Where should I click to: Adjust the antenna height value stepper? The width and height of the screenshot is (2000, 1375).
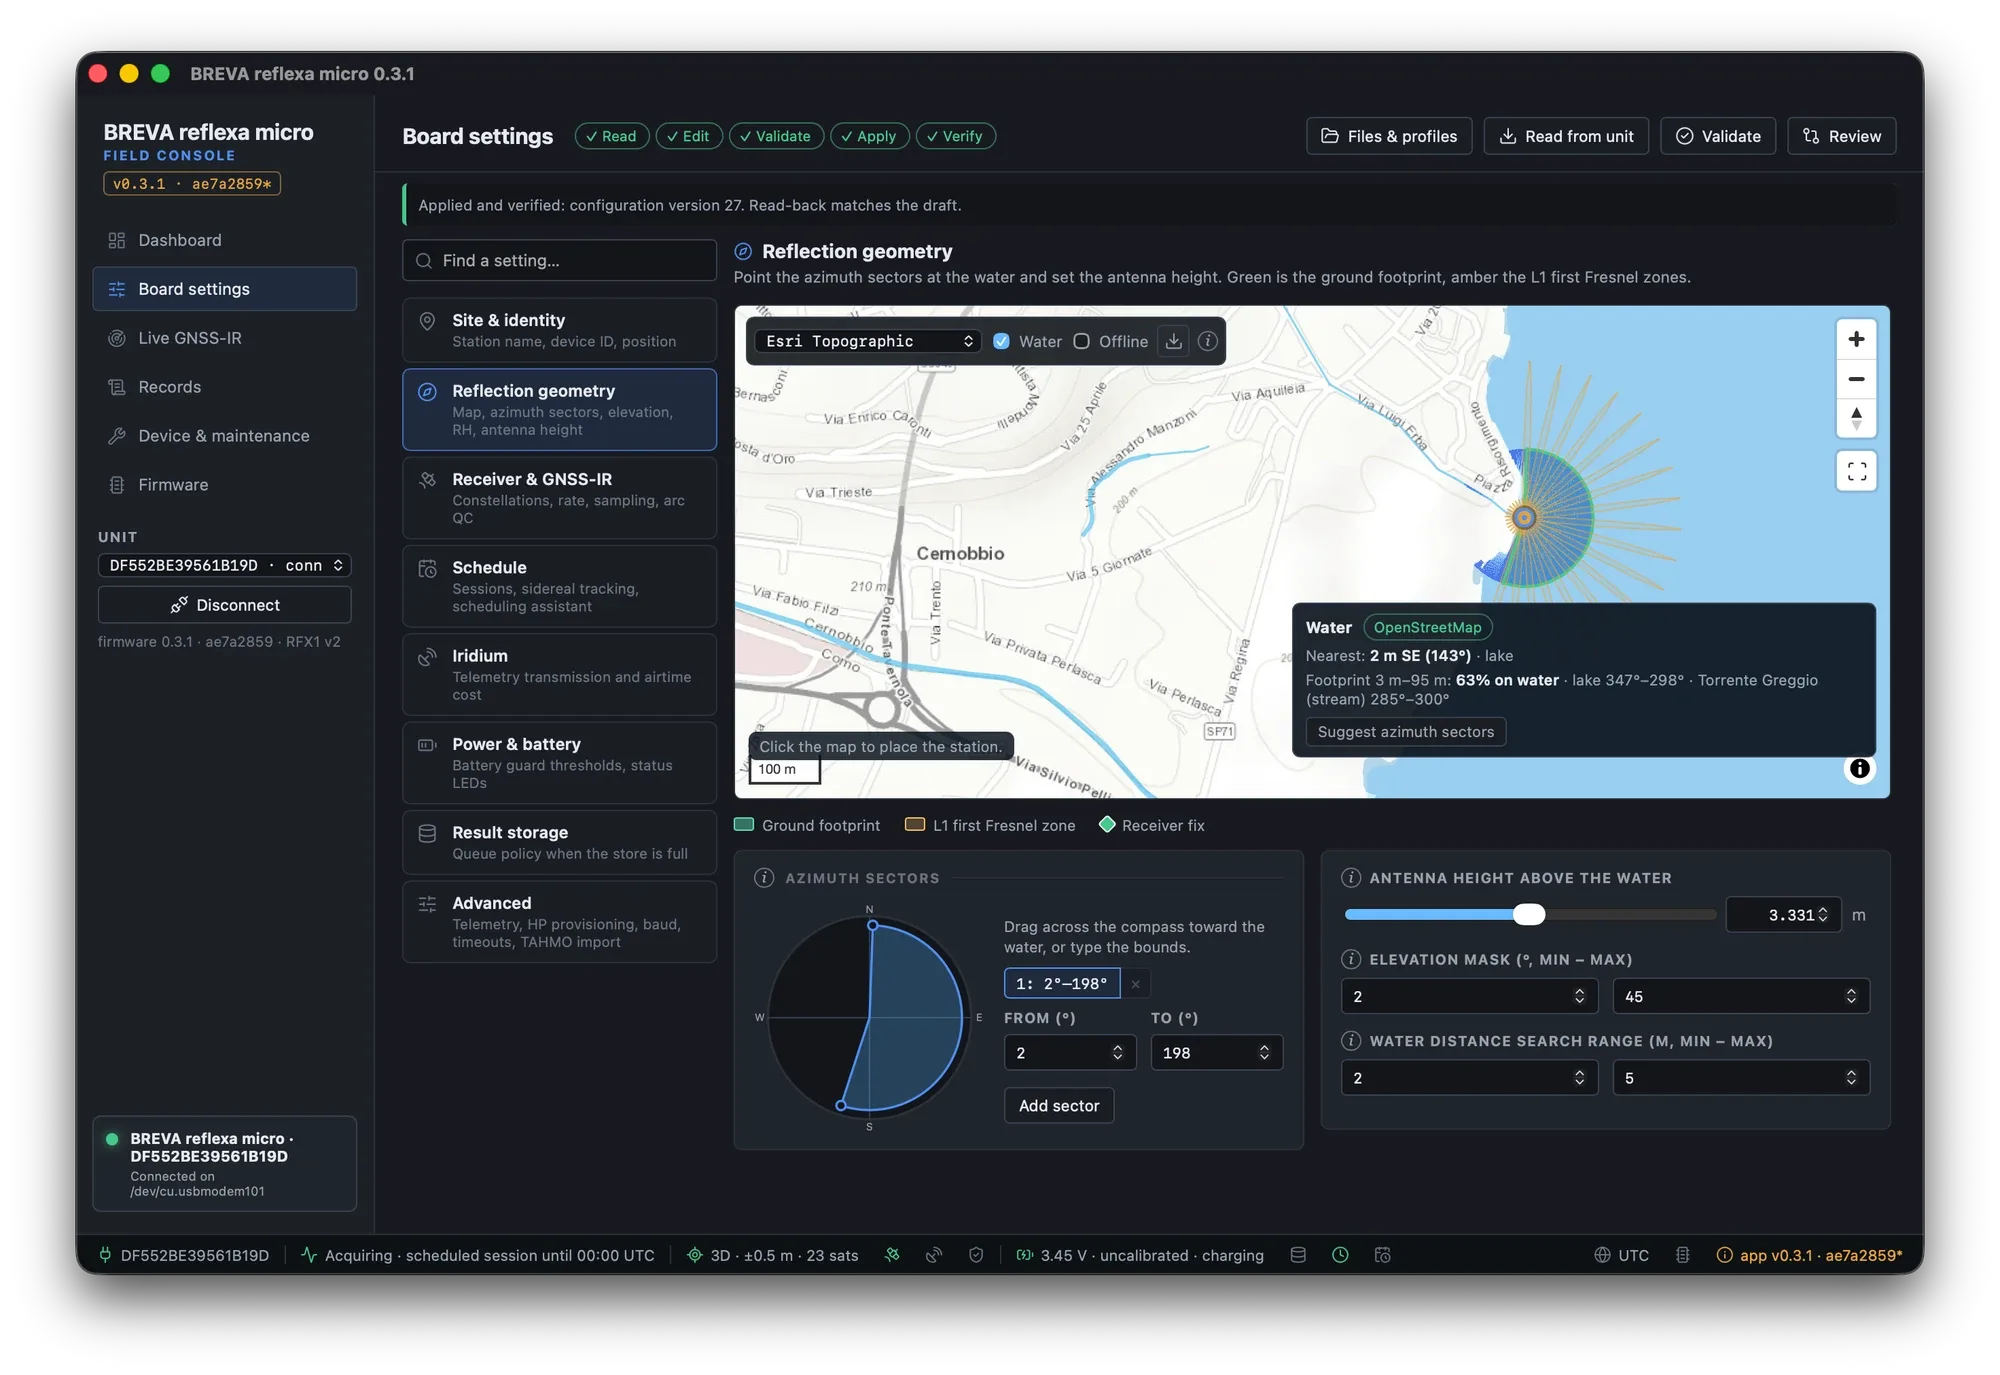point(1823,915)
